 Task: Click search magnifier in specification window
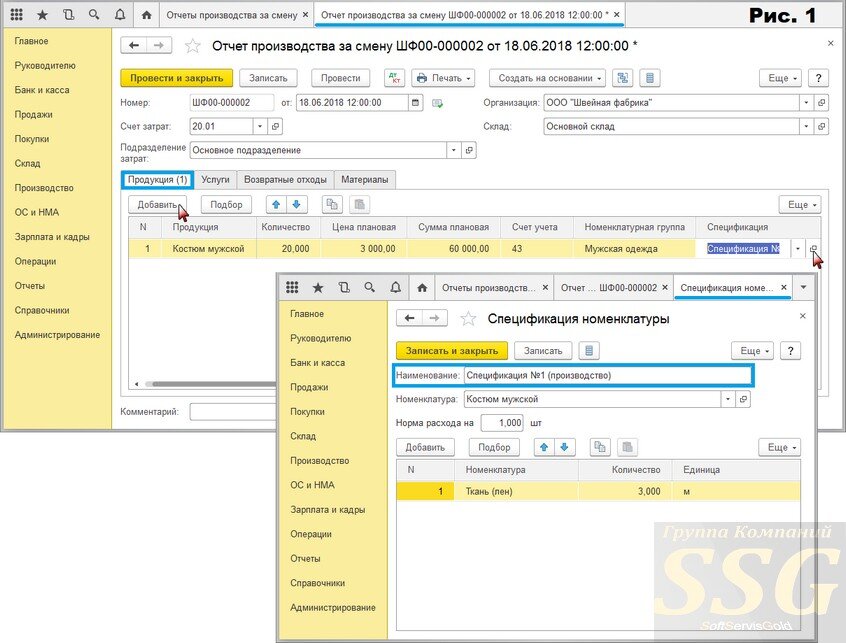370,288
